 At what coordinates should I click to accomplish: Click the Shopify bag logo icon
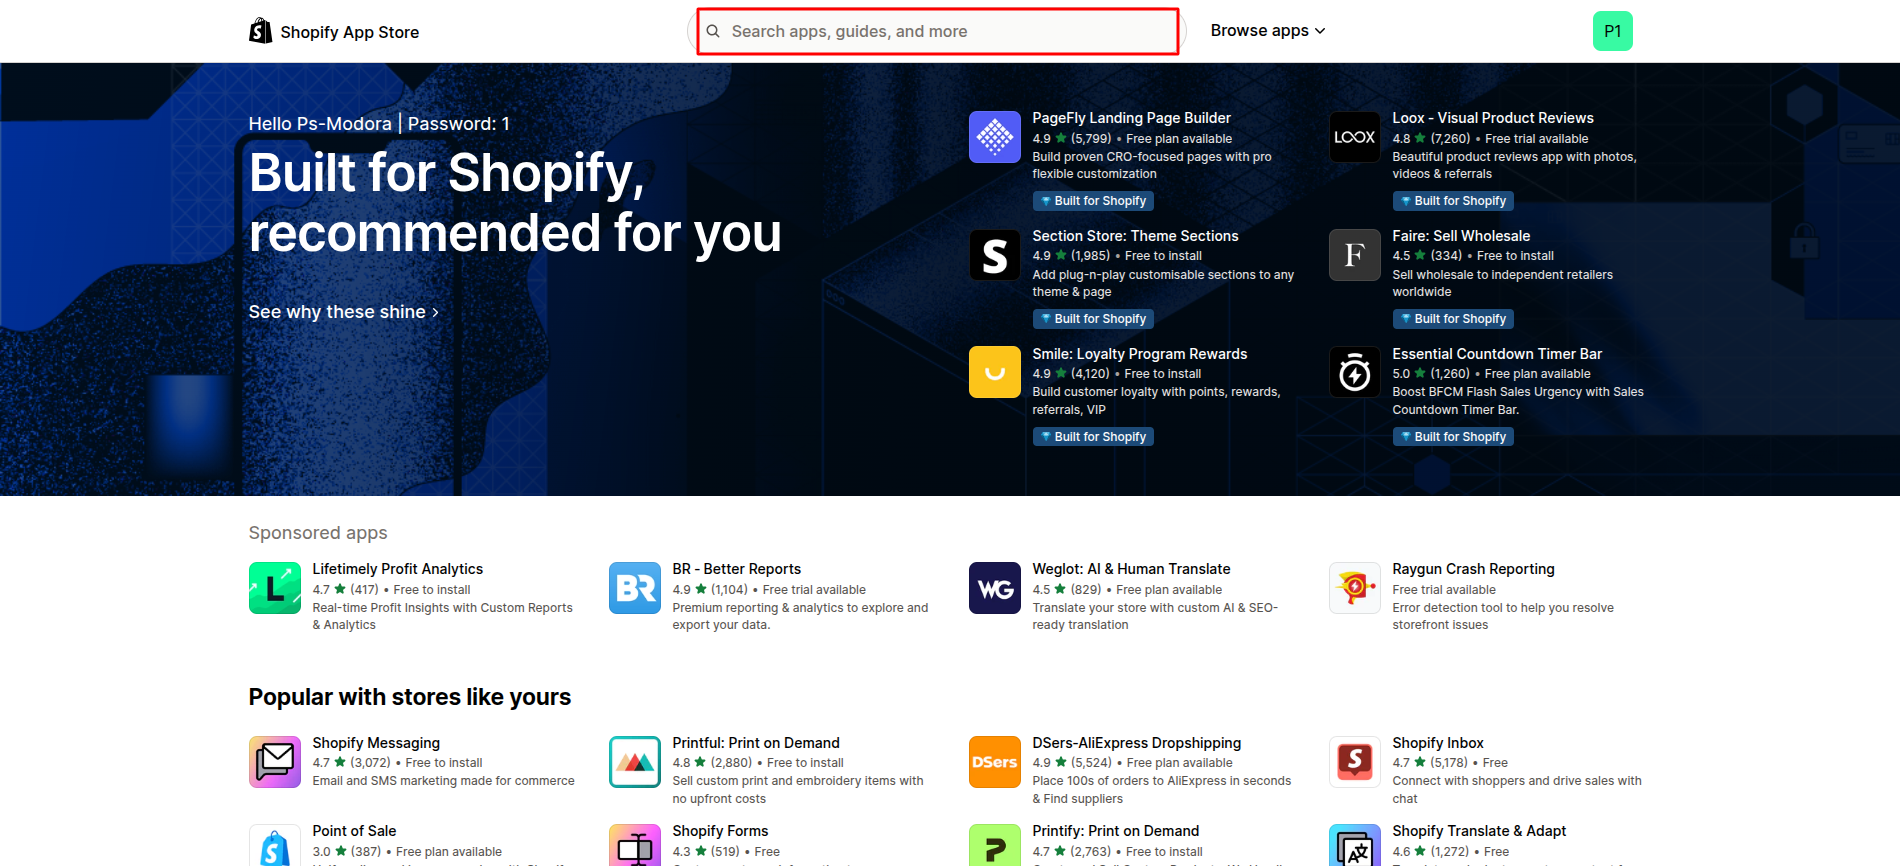[260, 31]
